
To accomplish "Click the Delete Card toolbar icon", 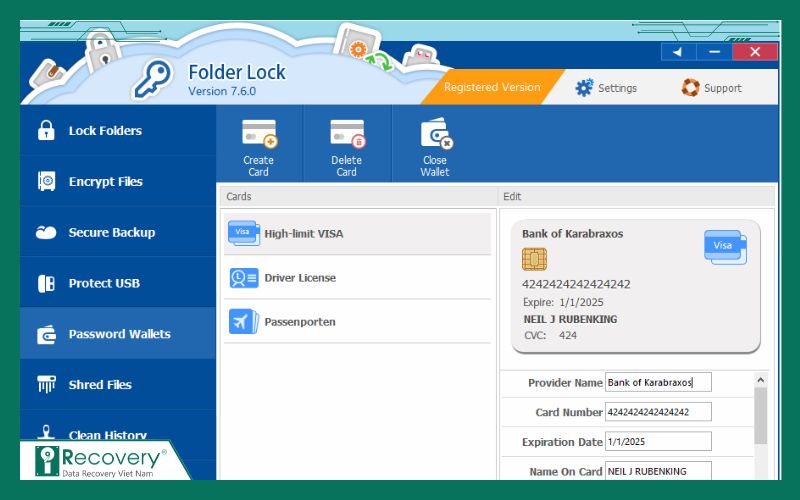I will coord(346,134).
